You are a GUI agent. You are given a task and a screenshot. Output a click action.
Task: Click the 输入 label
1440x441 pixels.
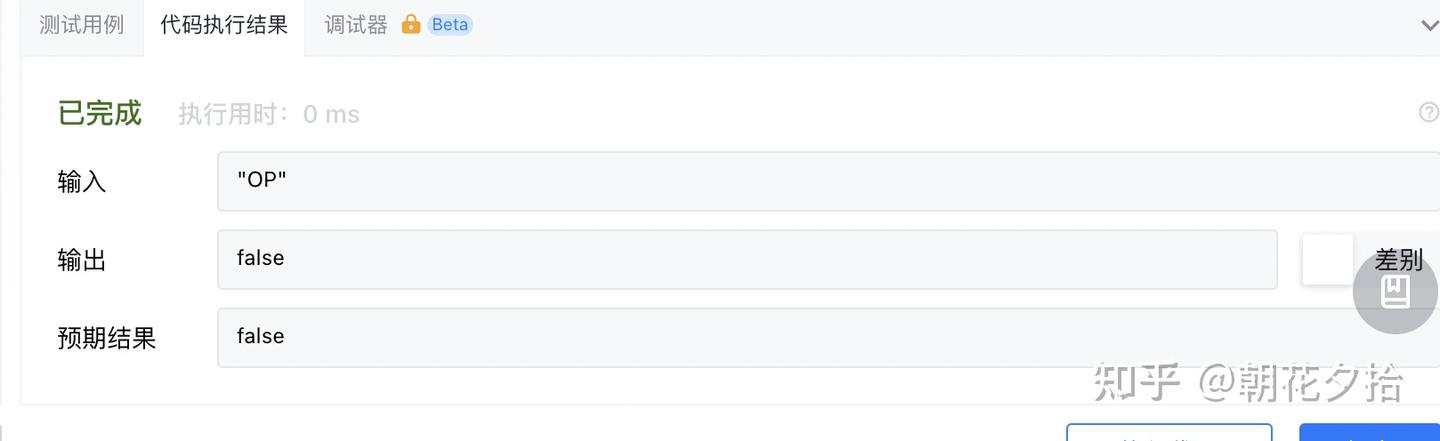click(x=82, y=182)
